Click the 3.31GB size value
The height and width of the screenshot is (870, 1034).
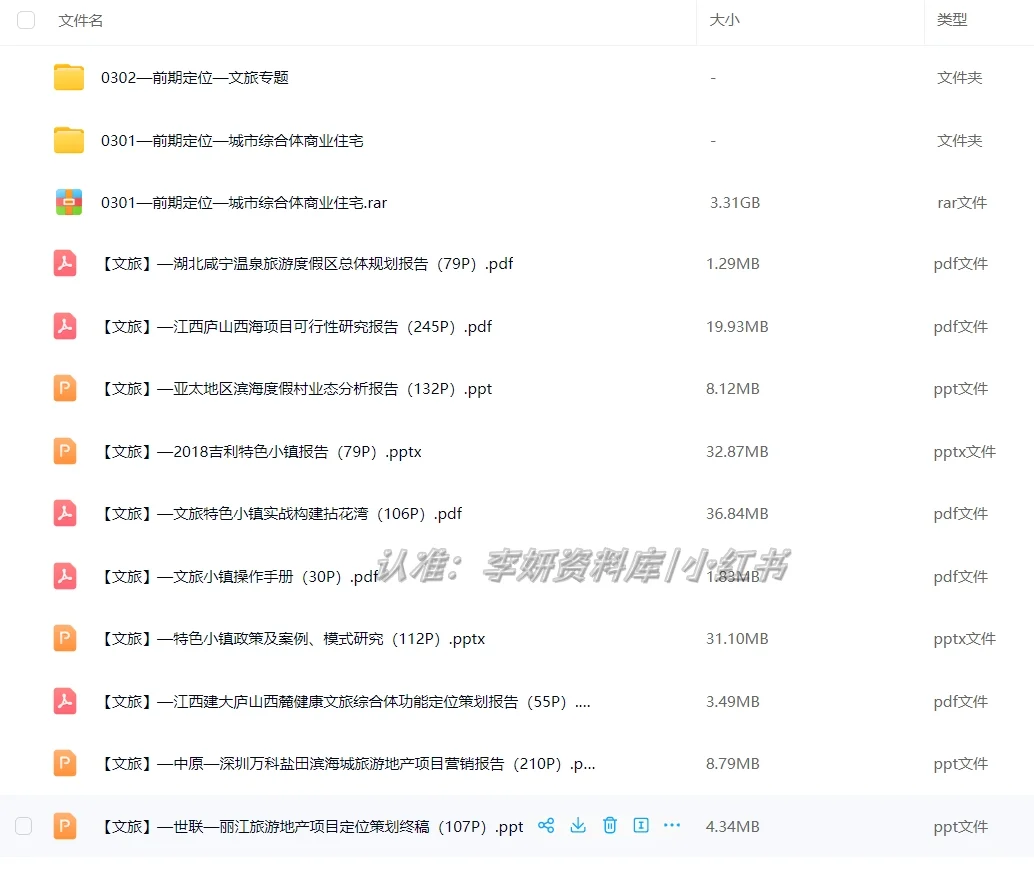735,203
